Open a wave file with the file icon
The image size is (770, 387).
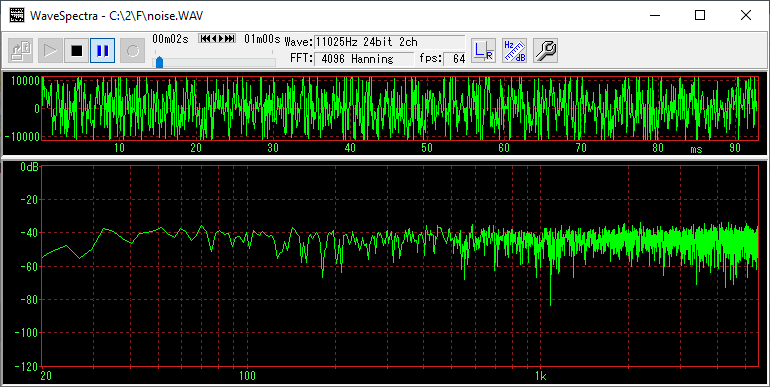click(x=21, y=51)
